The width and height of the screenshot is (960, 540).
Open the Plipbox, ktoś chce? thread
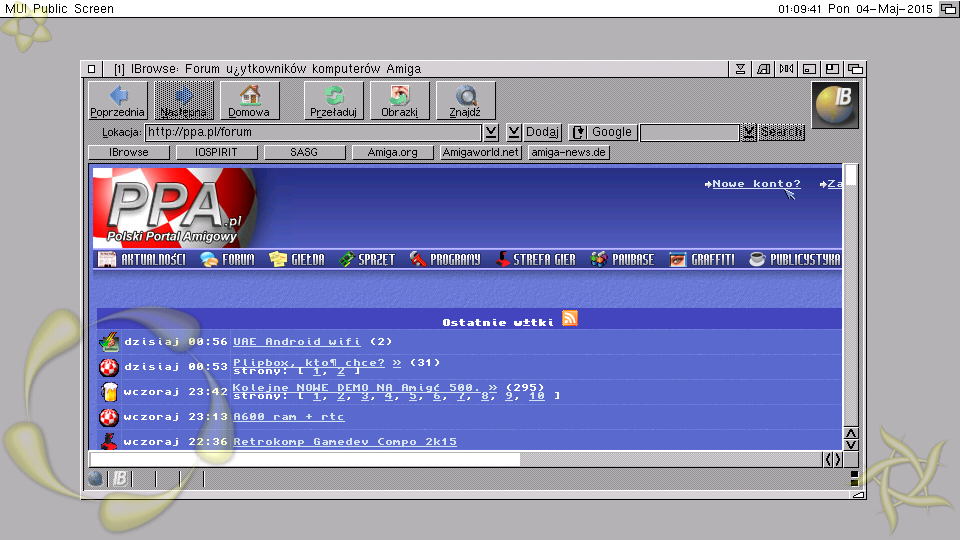[309, 362]
